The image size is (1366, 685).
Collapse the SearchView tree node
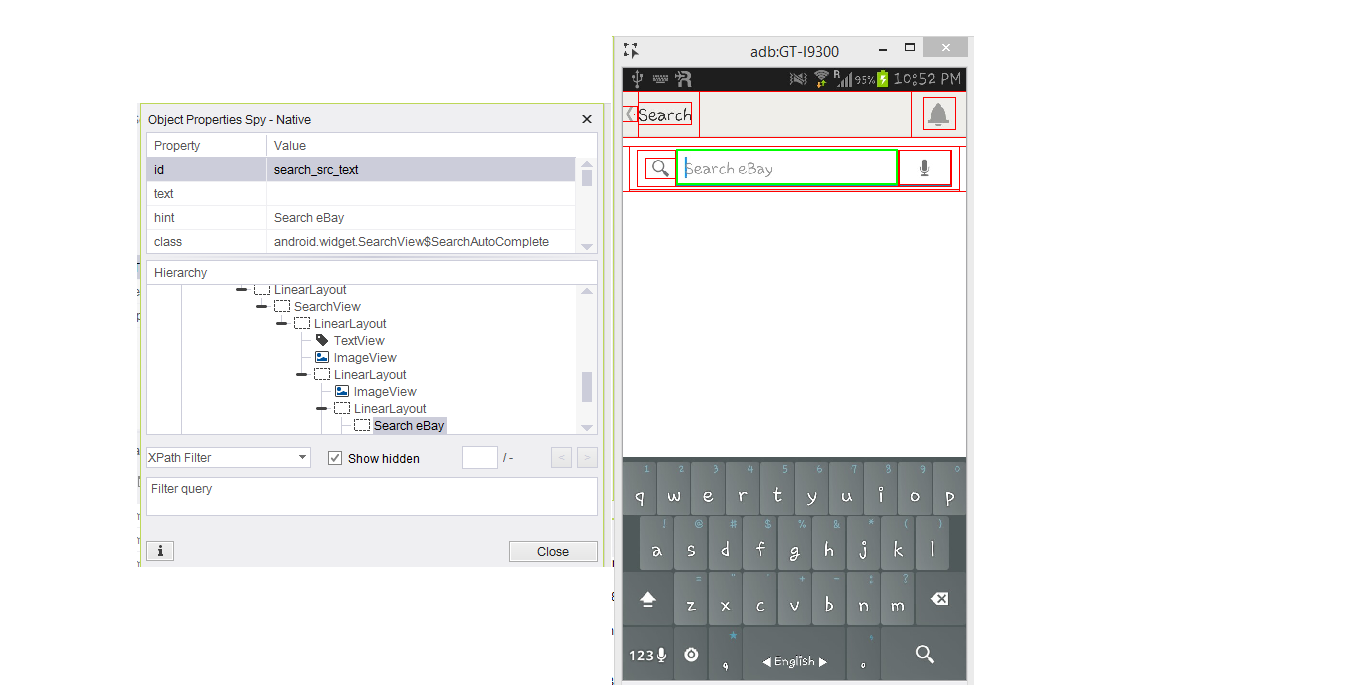tap(261, 307)
